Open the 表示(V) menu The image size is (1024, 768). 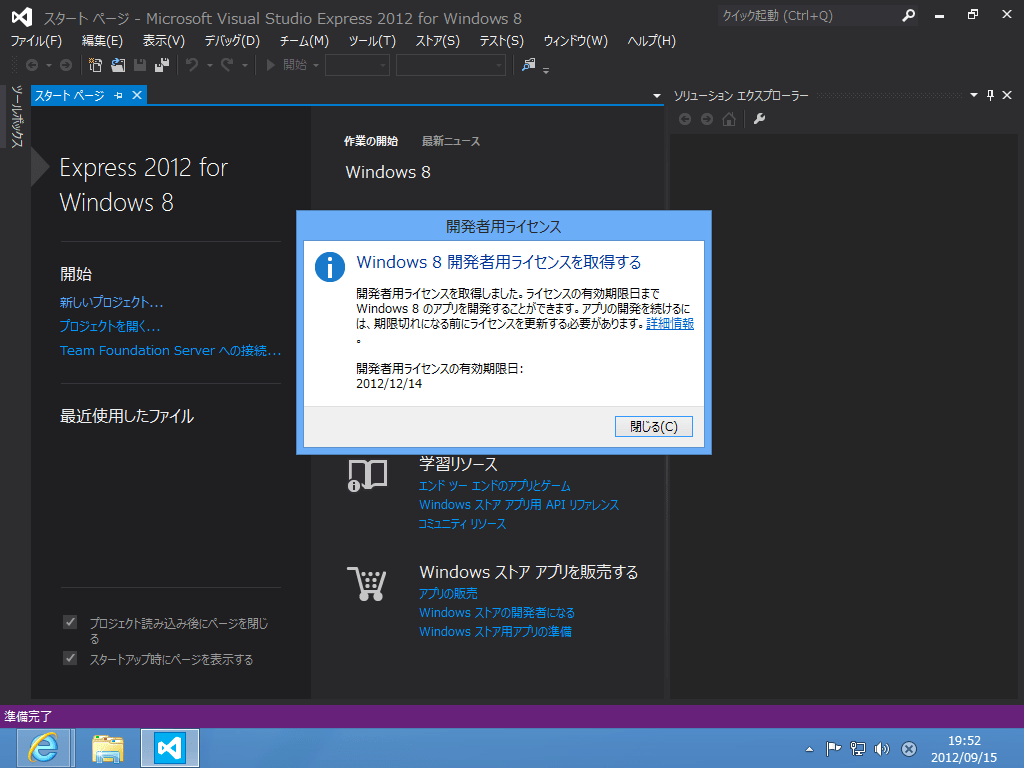163,40
